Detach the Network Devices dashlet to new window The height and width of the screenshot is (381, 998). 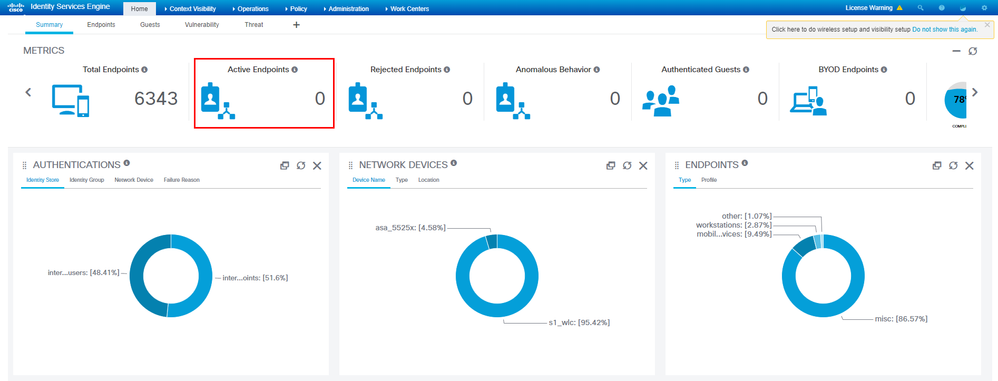[610, 166]
